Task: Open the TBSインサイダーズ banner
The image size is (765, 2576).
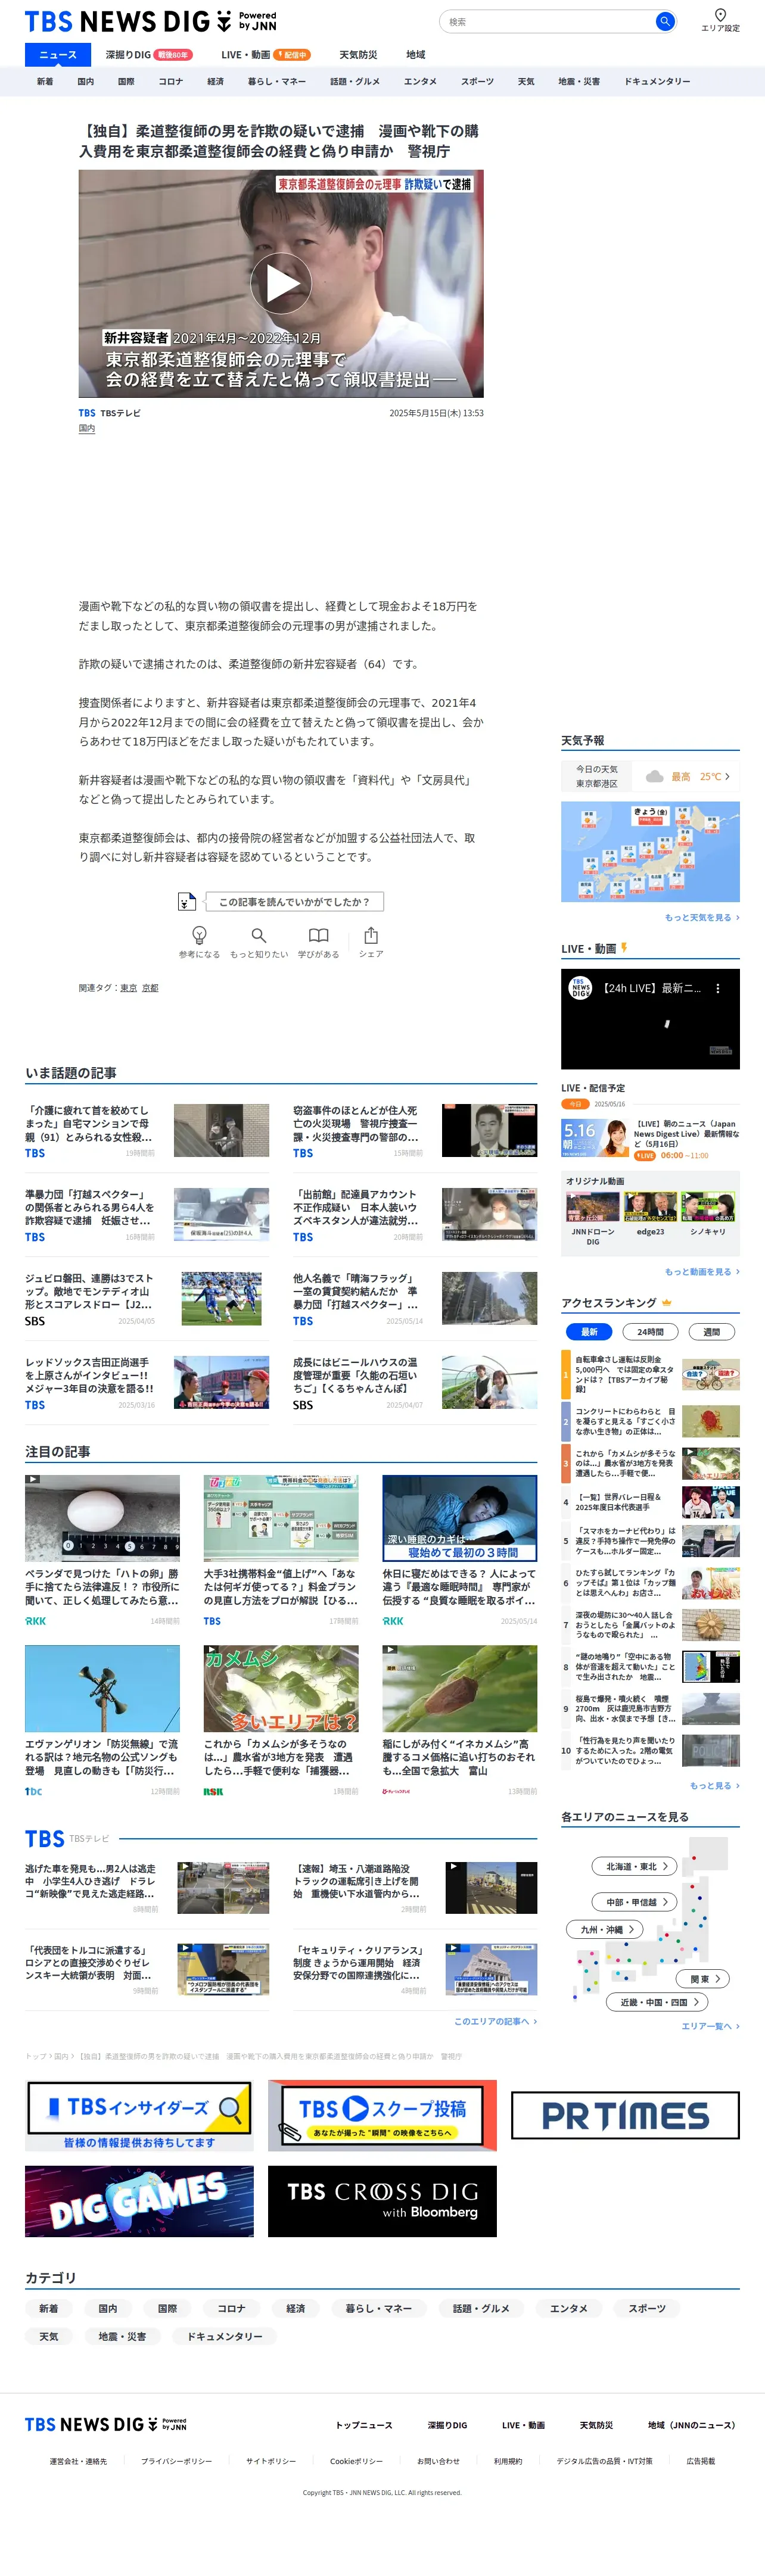Action: 140,2115
